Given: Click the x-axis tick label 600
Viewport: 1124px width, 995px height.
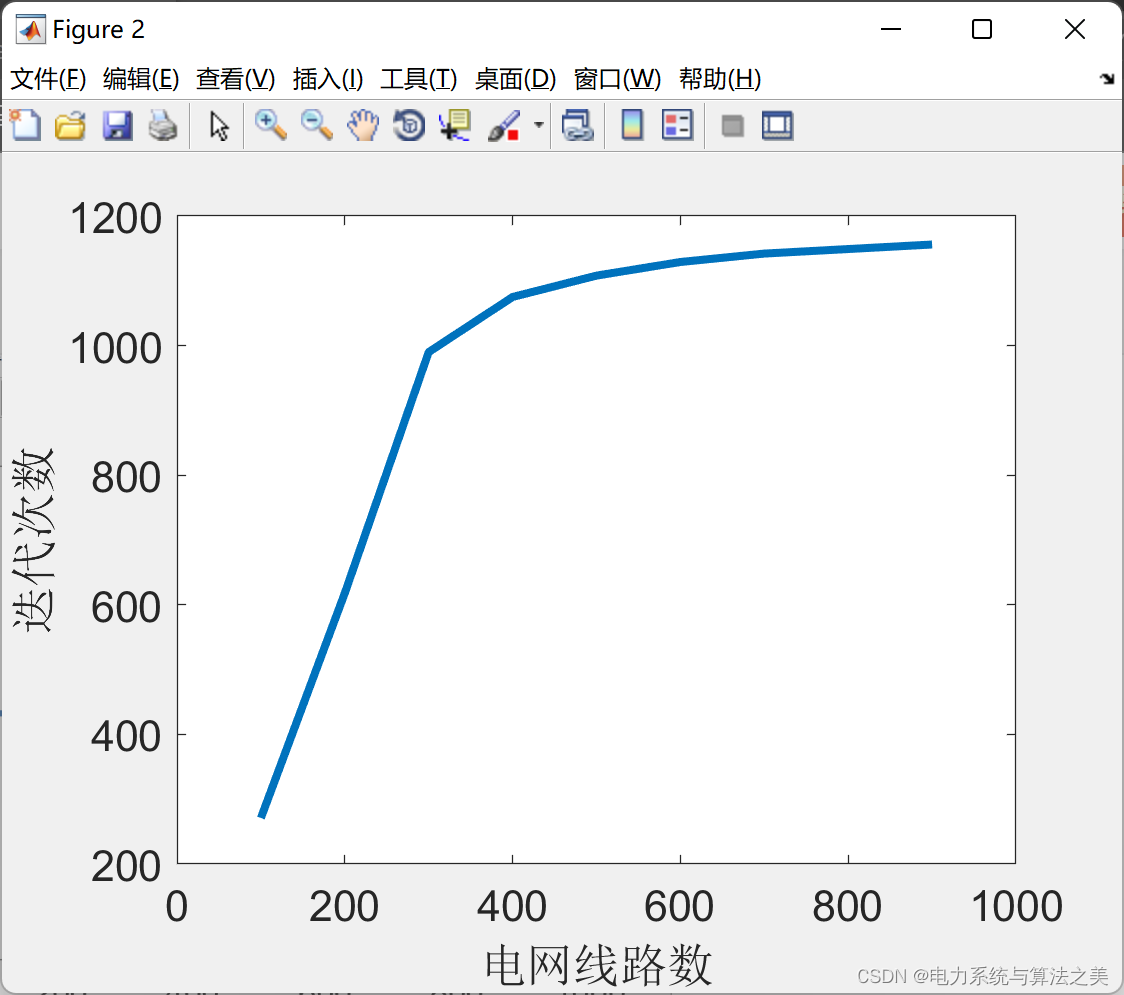Looking at the screenshot, I should point(679,906).
